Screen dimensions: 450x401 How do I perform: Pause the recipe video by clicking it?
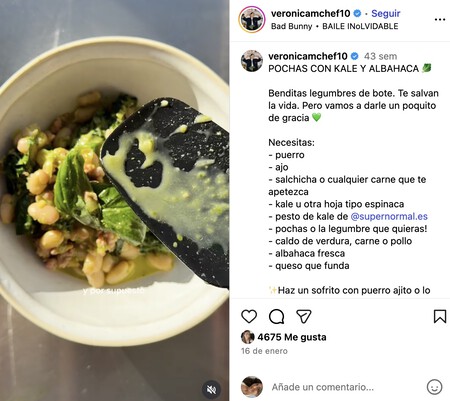point(114,200)
